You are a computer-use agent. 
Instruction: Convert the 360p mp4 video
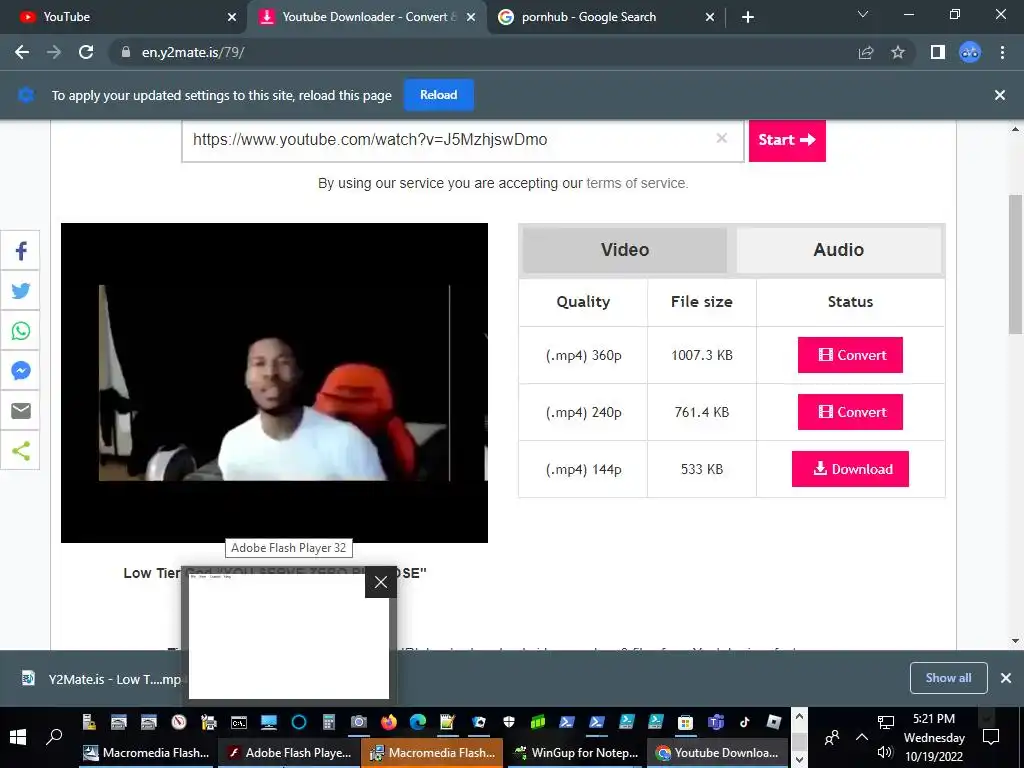point(850,355)
